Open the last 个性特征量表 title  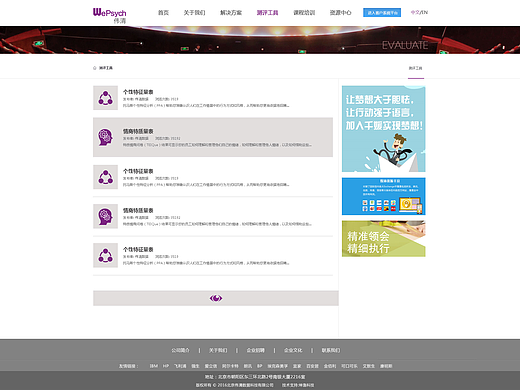(x=138, y=249)
